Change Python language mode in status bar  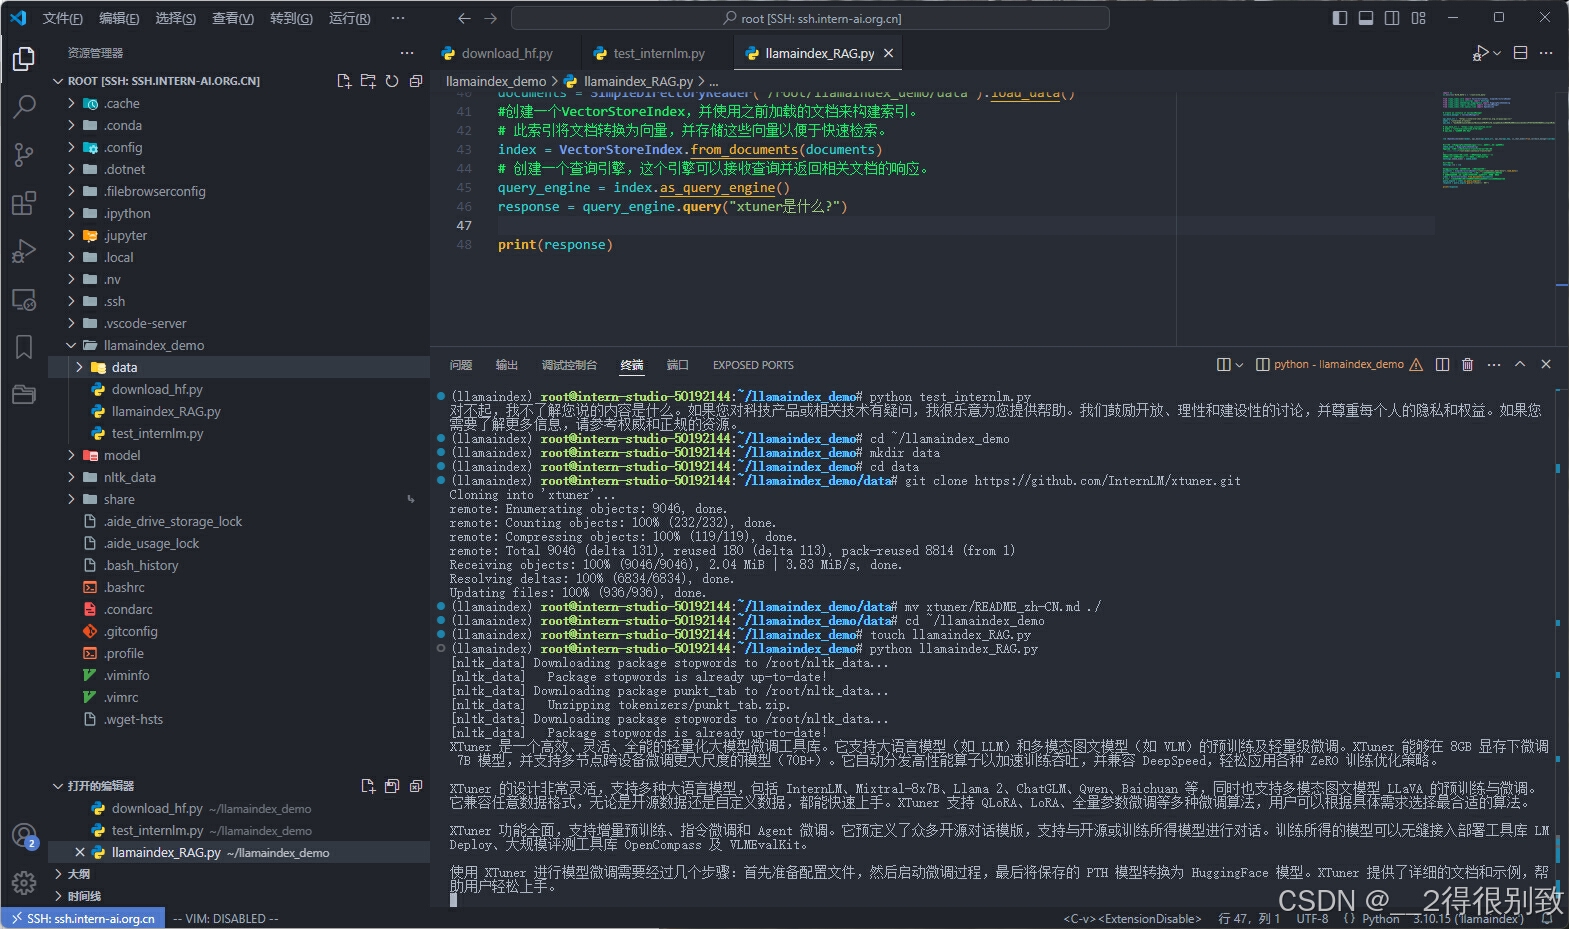[1380, 919]
